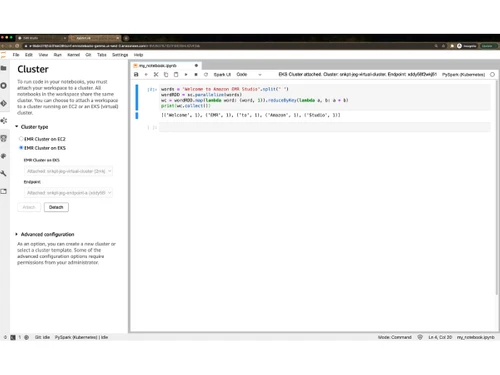Open the Tabs menu
Screen dimensions: 500x375
pos(102,55)
